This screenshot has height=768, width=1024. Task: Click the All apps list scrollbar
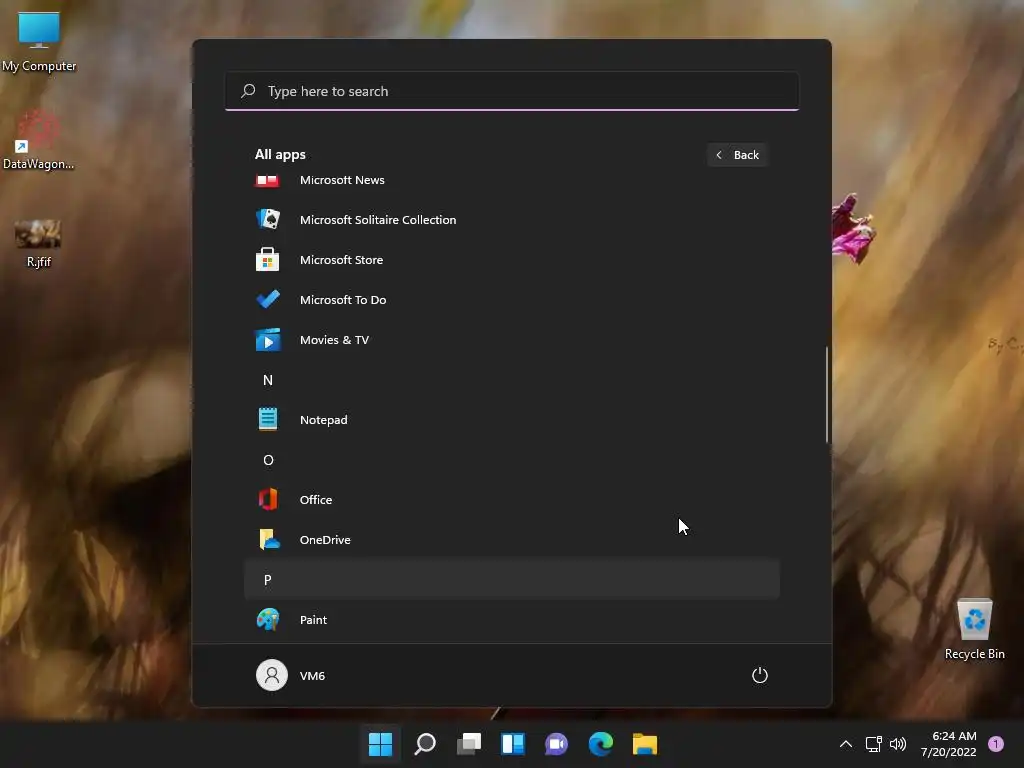point(827,395)
